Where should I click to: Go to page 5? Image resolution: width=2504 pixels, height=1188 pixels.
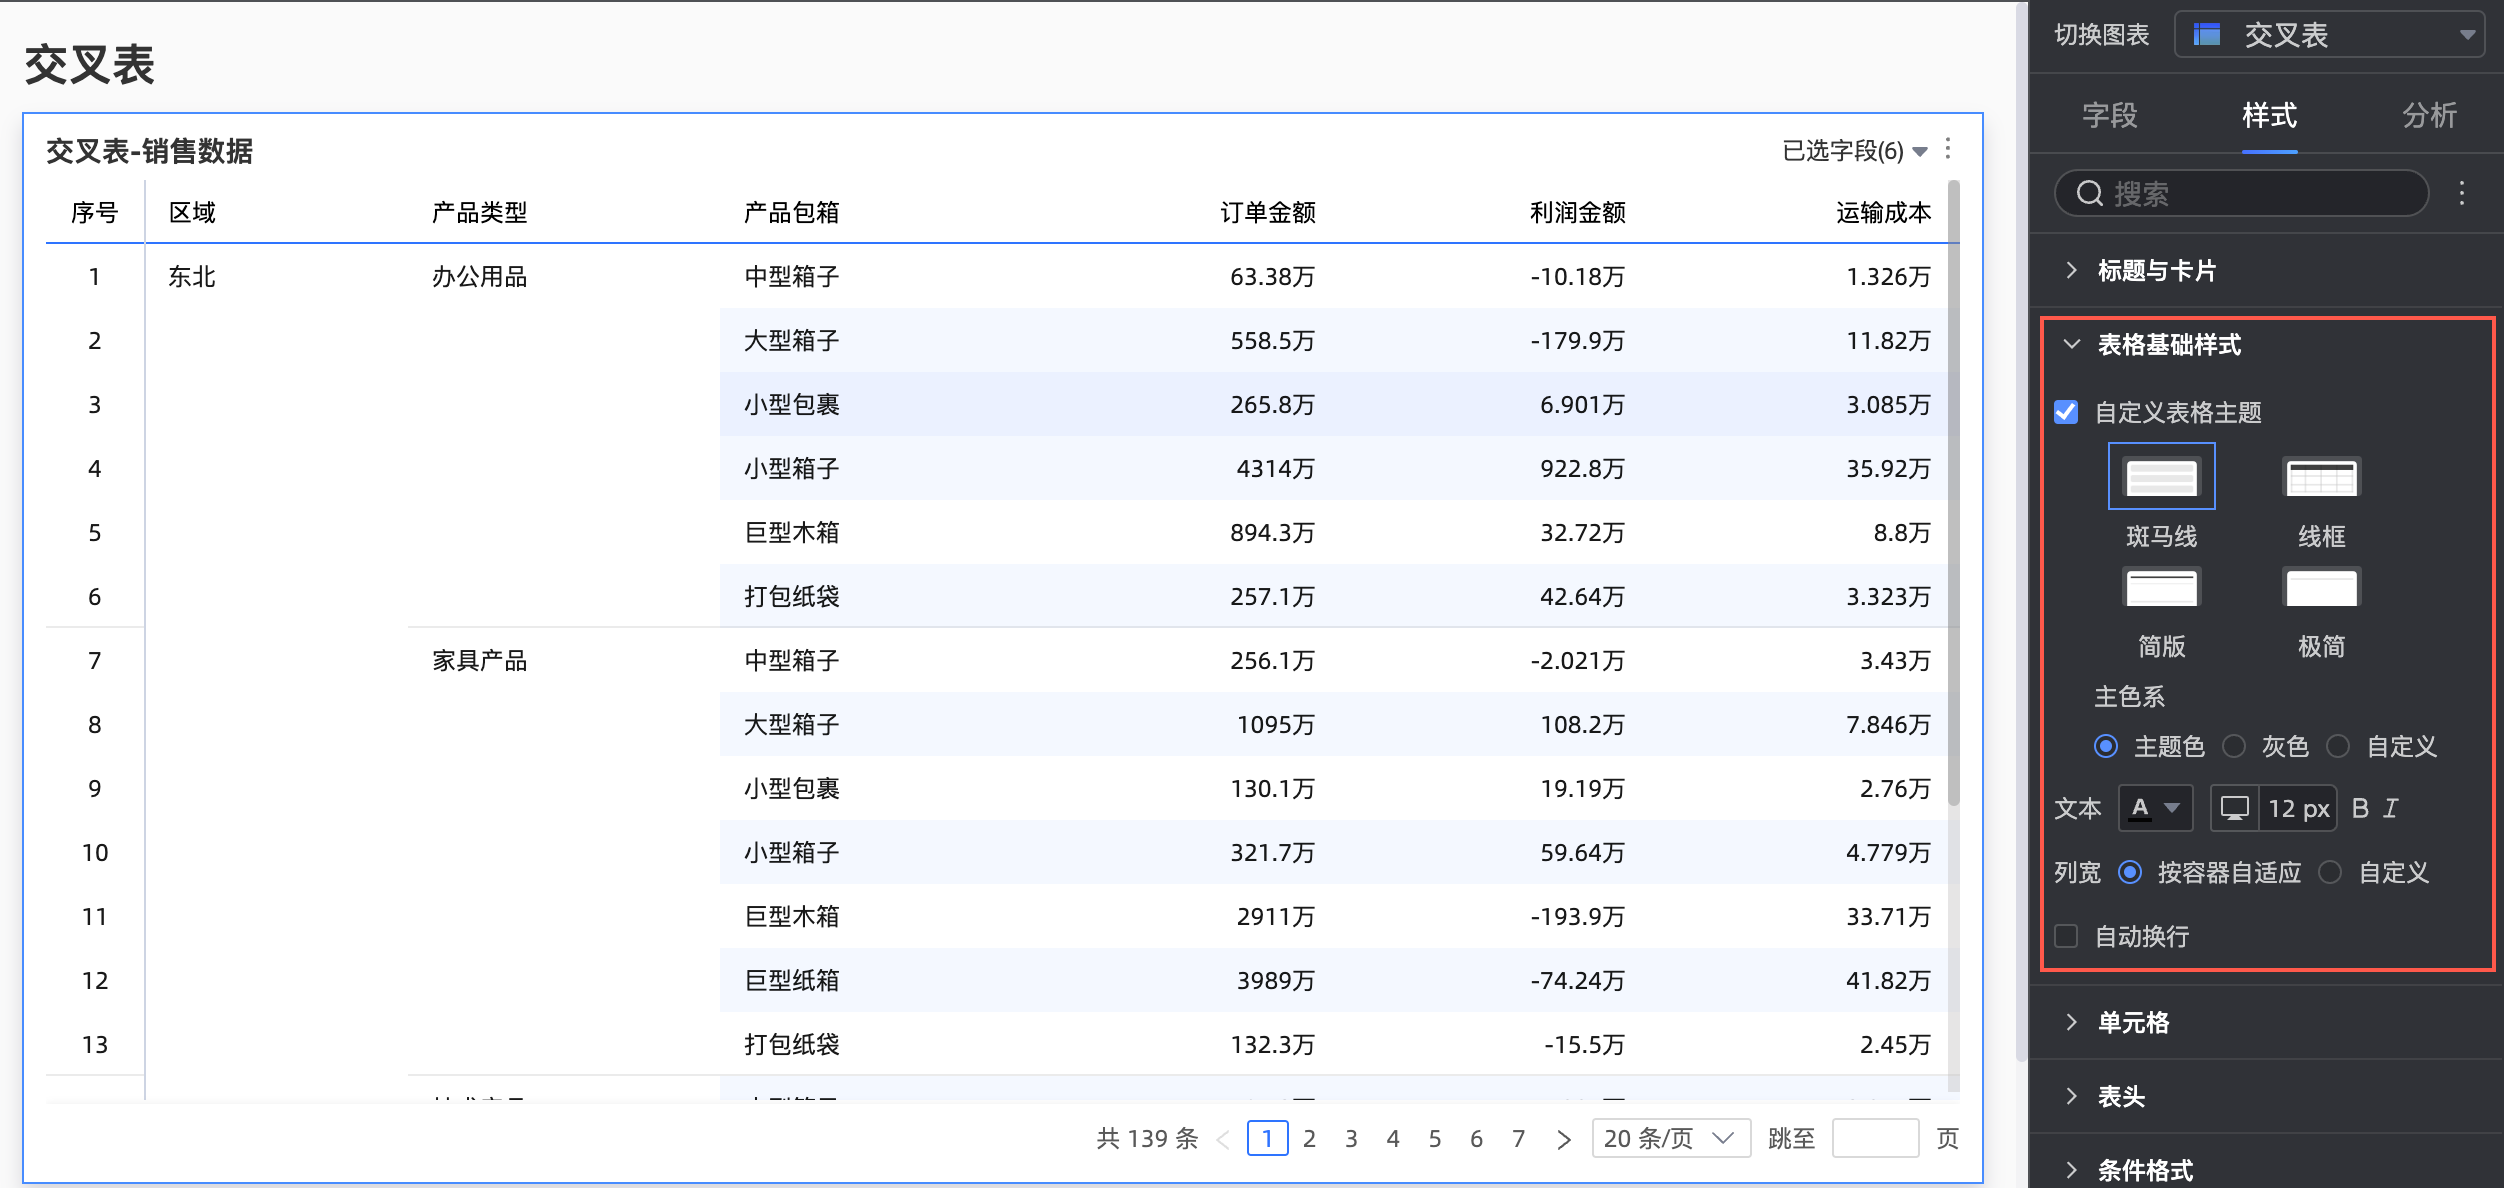click(1435, 1138)
